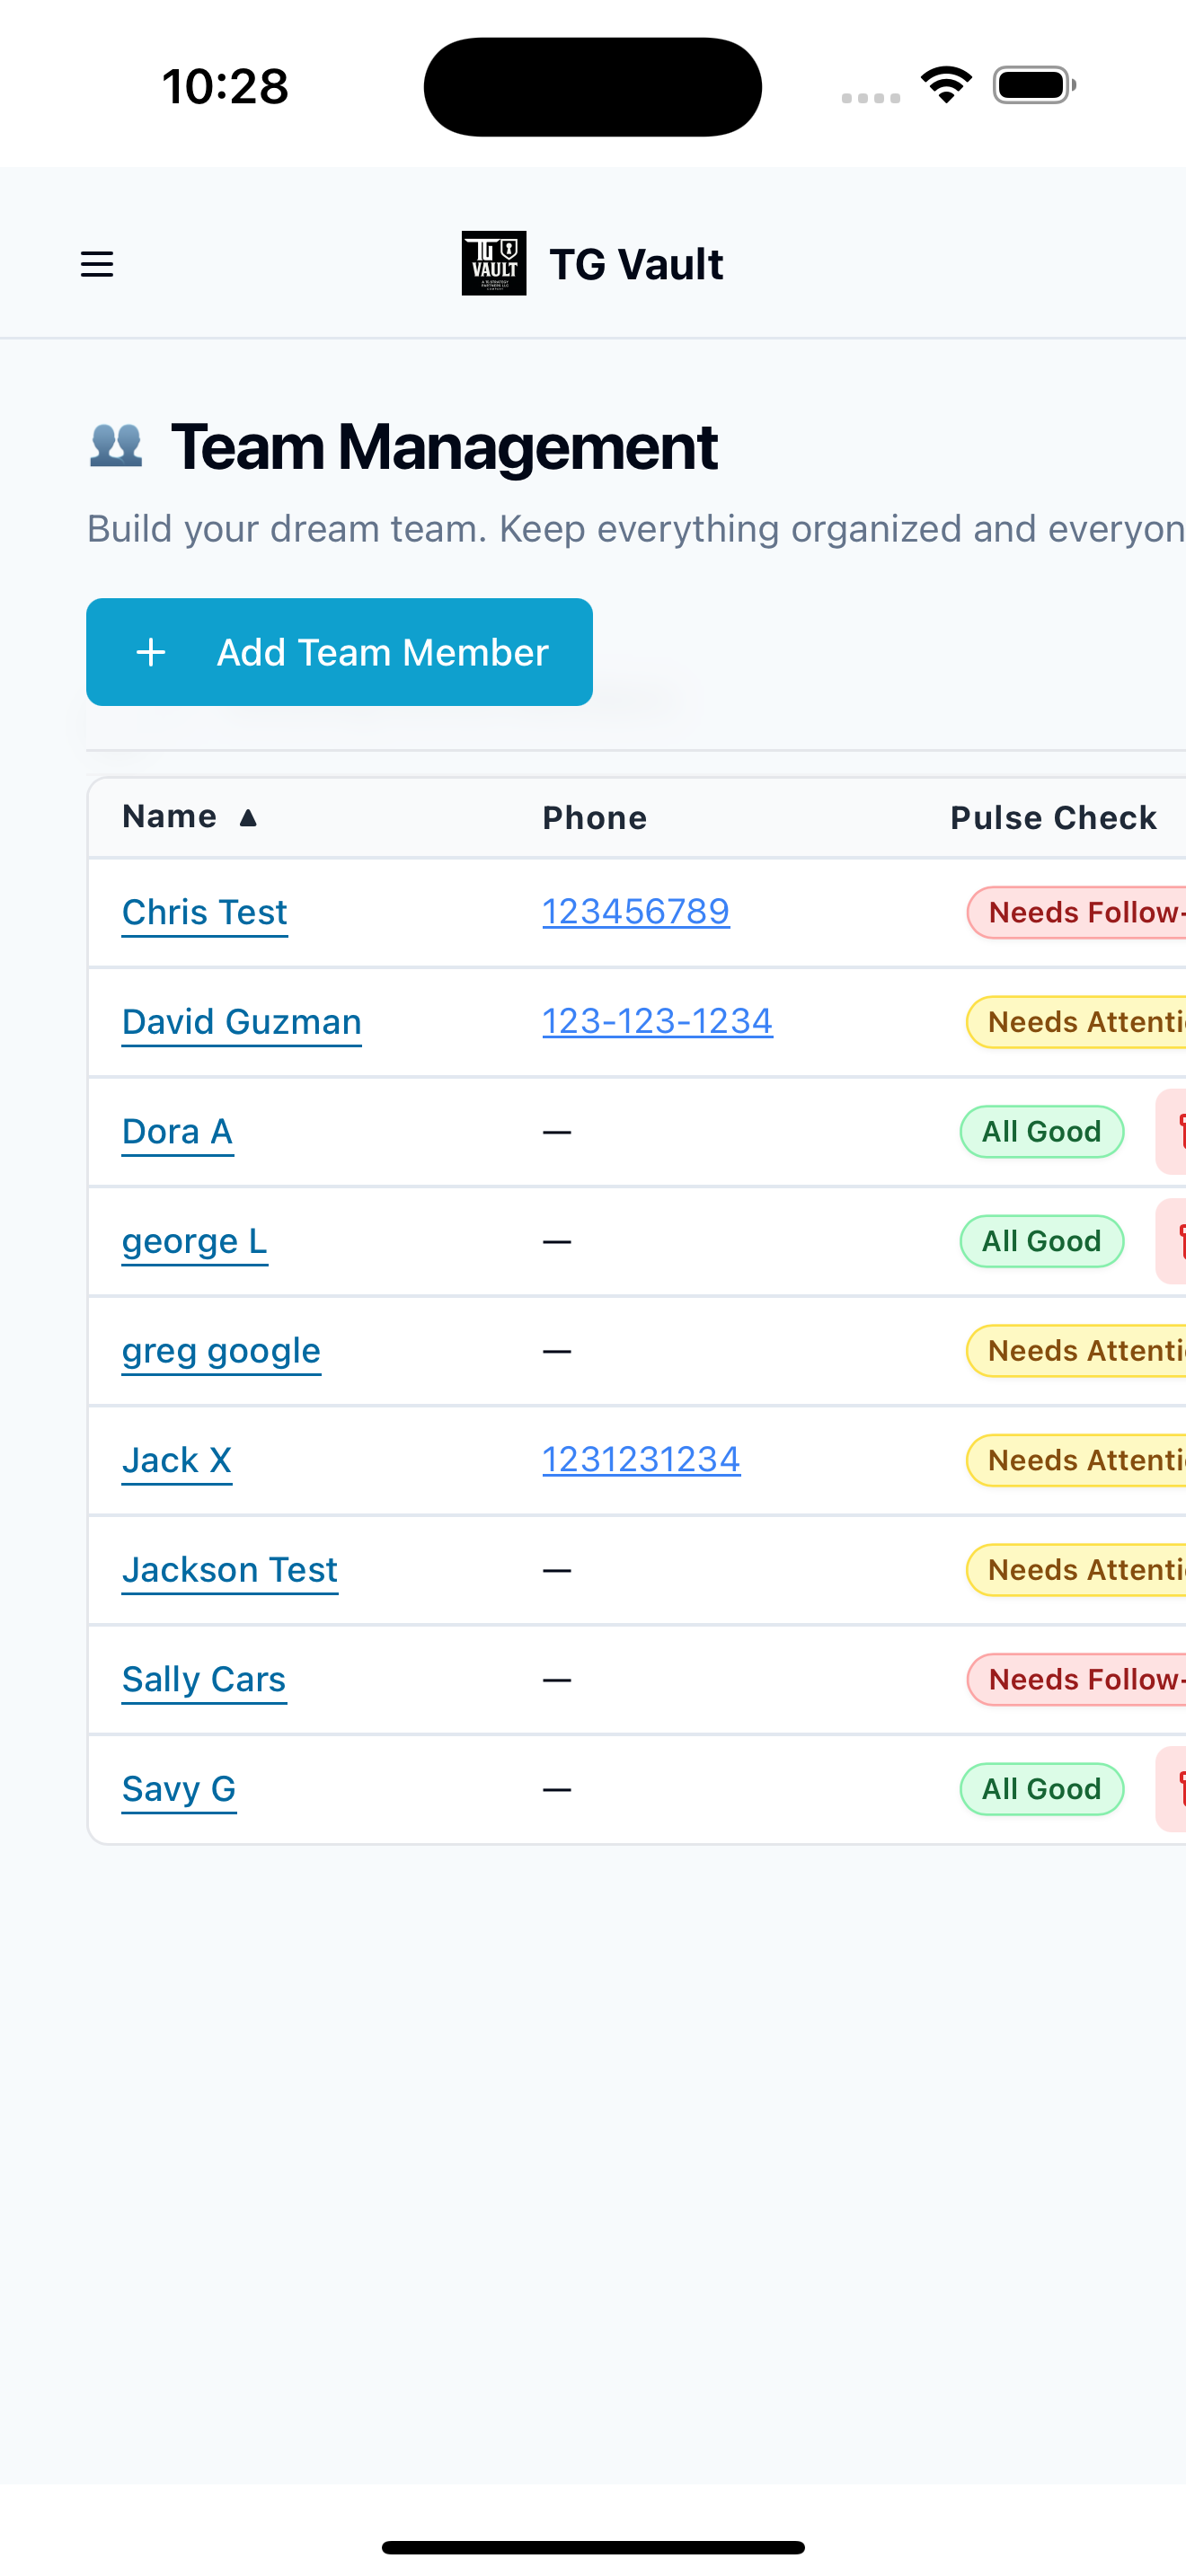
Task: Select the Pulse Check column header
Action: click(1054, 818)
